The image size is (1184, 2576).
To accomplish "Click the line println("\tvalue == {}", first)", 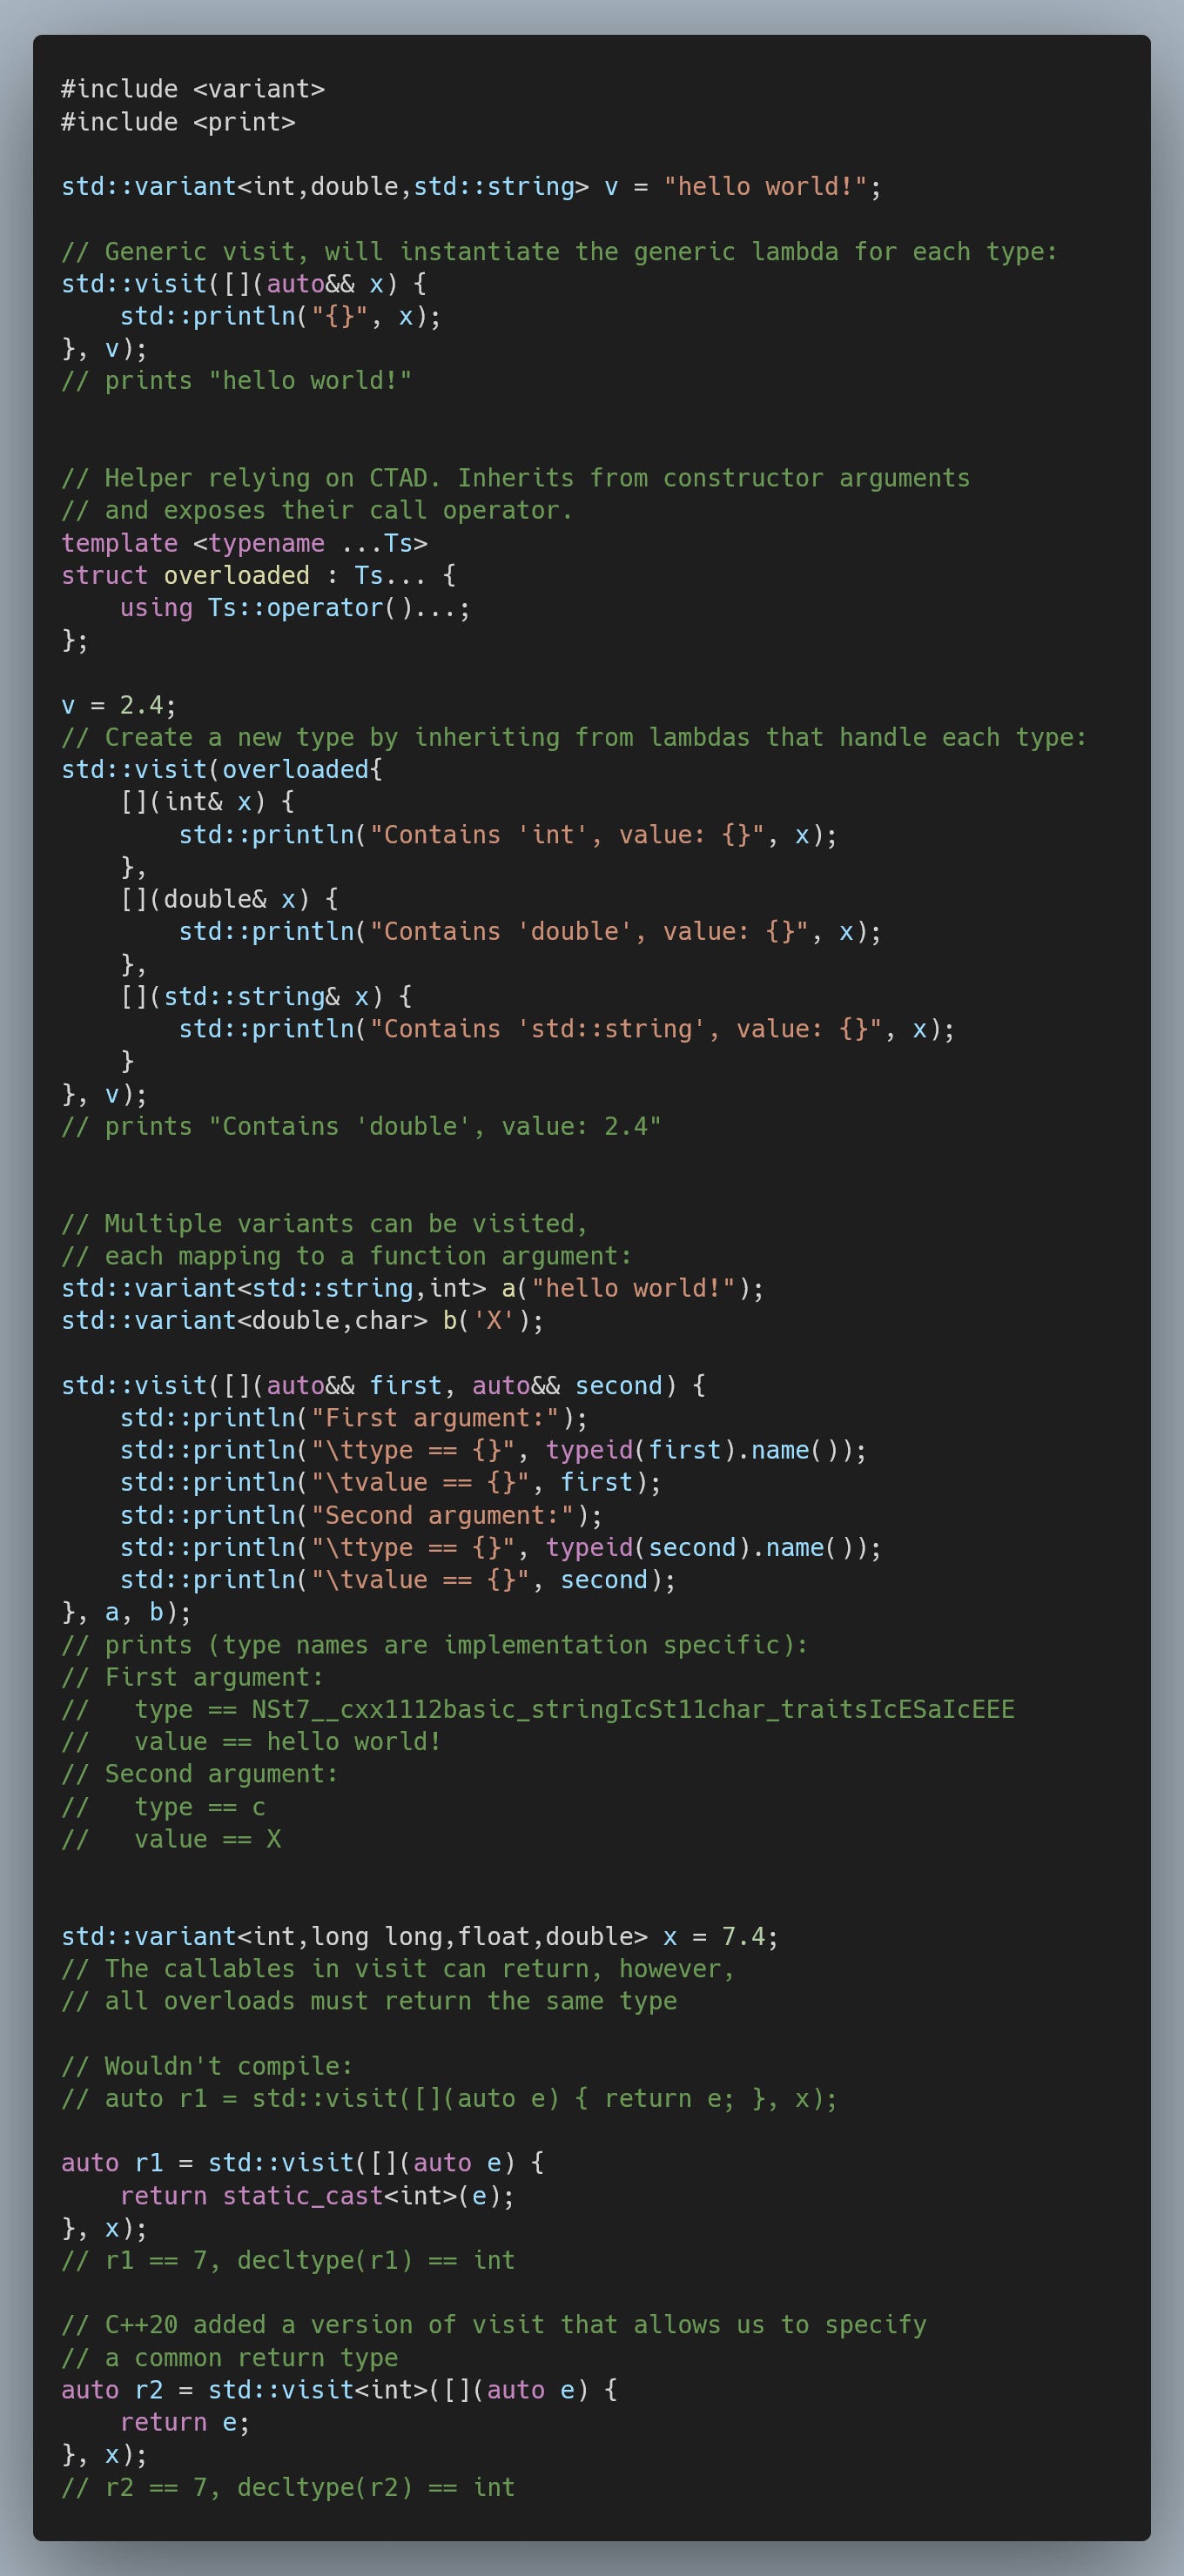I will pos(391,1483).
